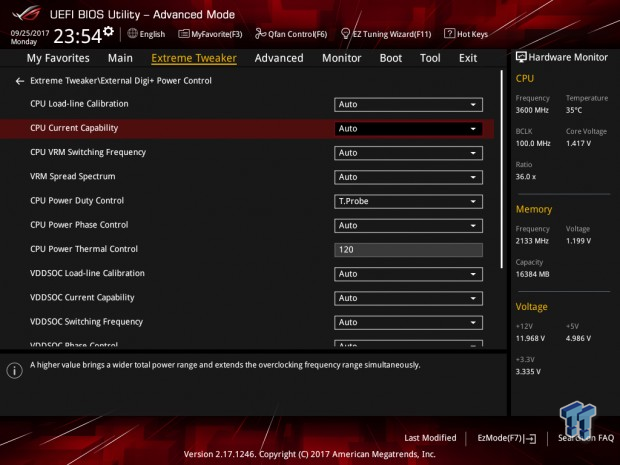Click the Hardware Monitor screen icon

click(x=521, y=57)
